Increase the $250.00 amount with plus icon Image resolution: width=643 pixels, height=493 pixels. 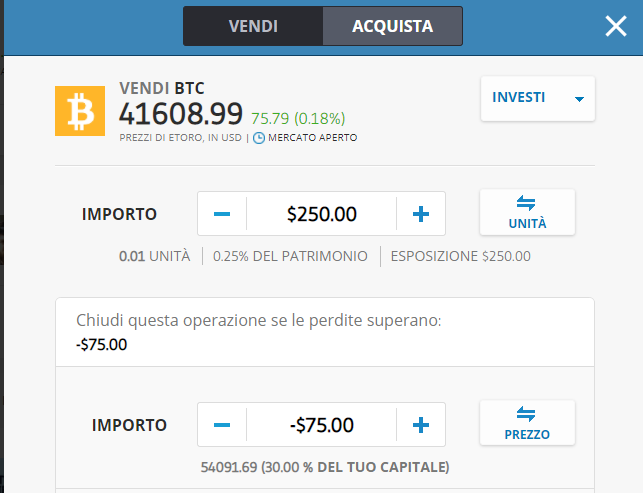pos(421,214)
